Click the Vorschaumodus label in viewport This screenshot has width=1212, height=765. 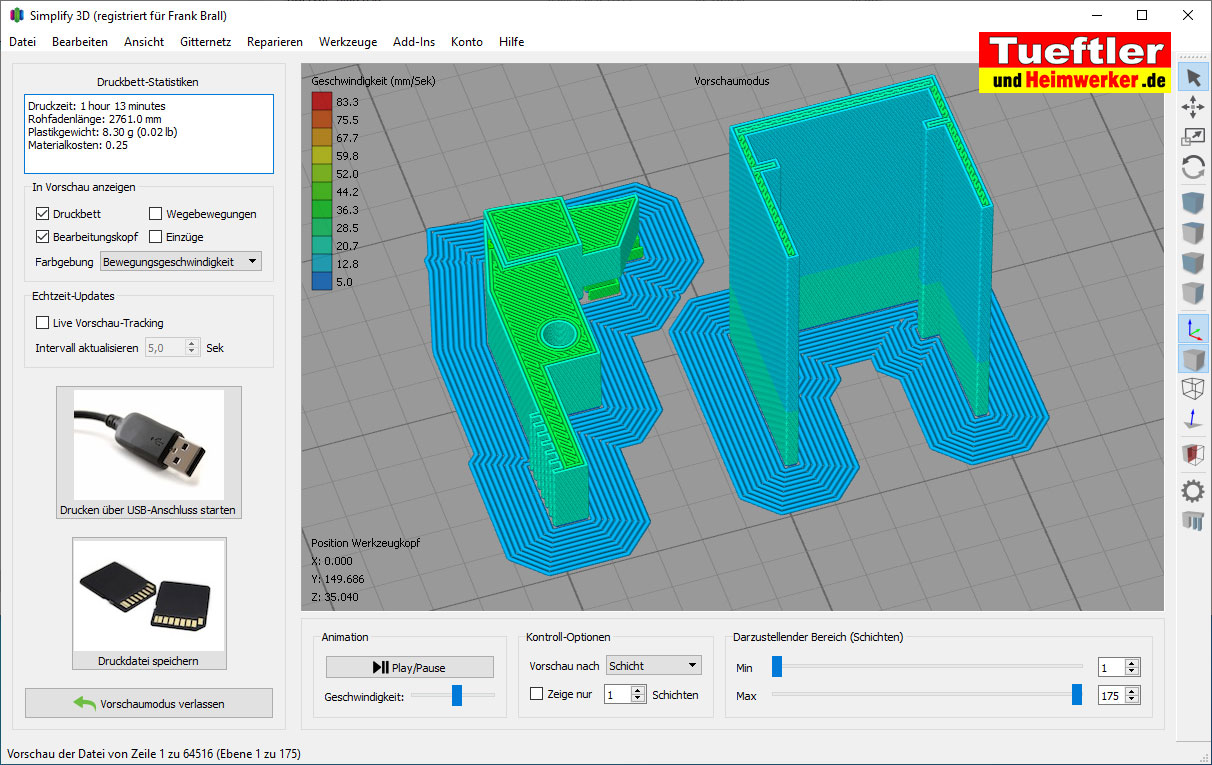click(732, 81)
